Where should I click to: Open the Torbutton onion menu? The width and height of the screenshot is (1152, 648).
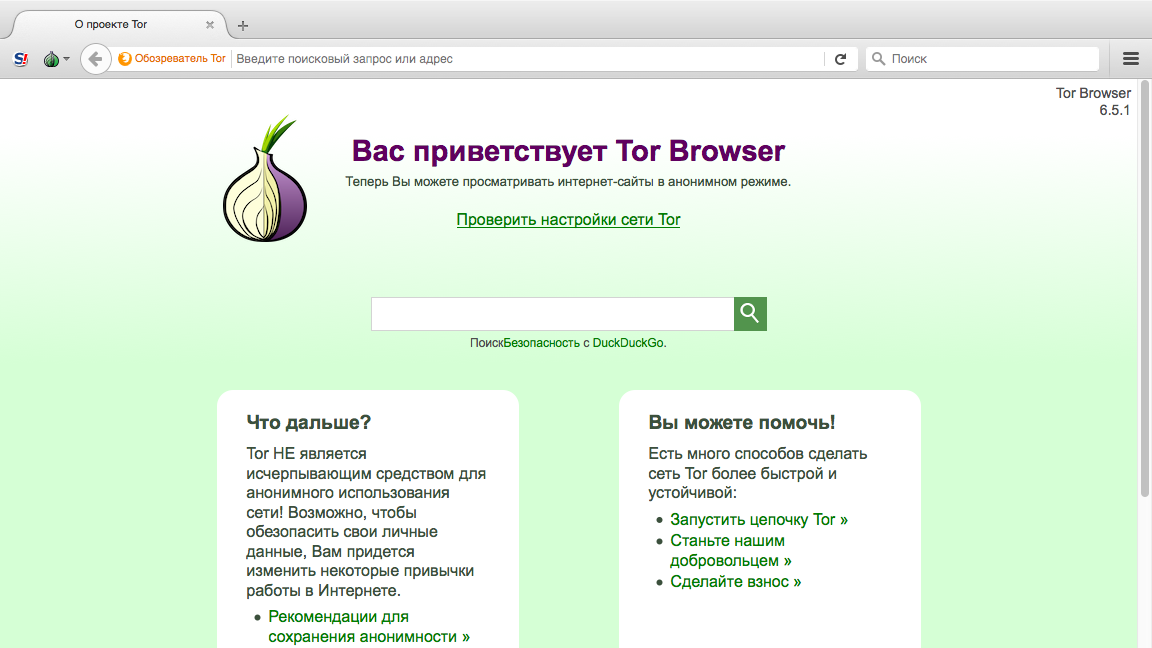click(x=54, y=59)
